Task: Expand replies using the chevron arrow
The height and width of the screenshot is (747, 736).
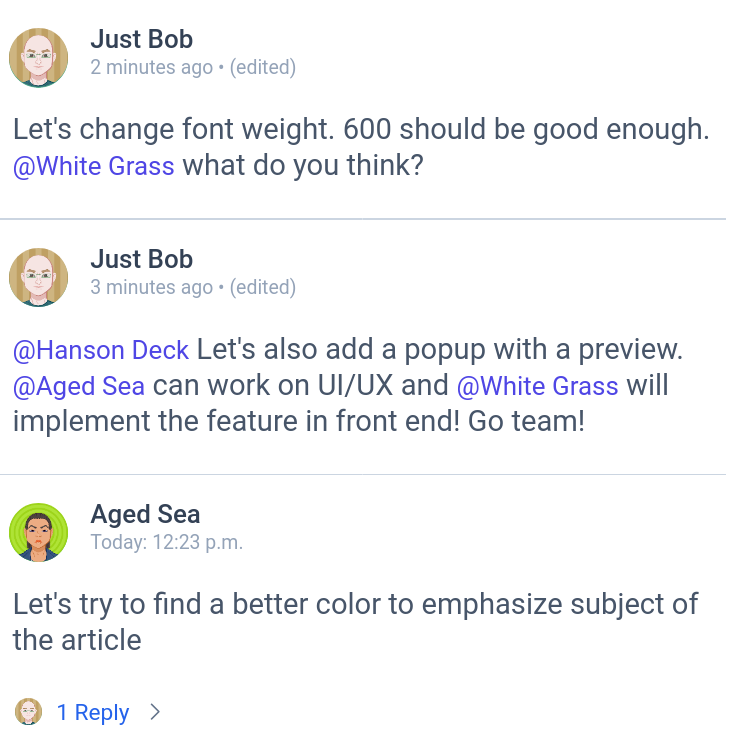Action: click(155, 712)
